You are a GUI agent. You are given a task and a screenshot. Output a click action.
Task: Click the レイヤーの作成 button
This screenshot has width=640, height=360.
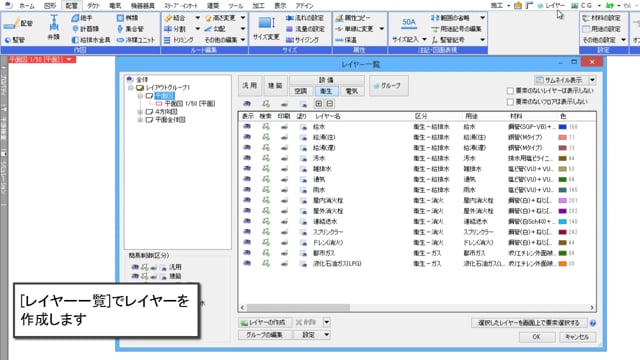coord(264,322)
